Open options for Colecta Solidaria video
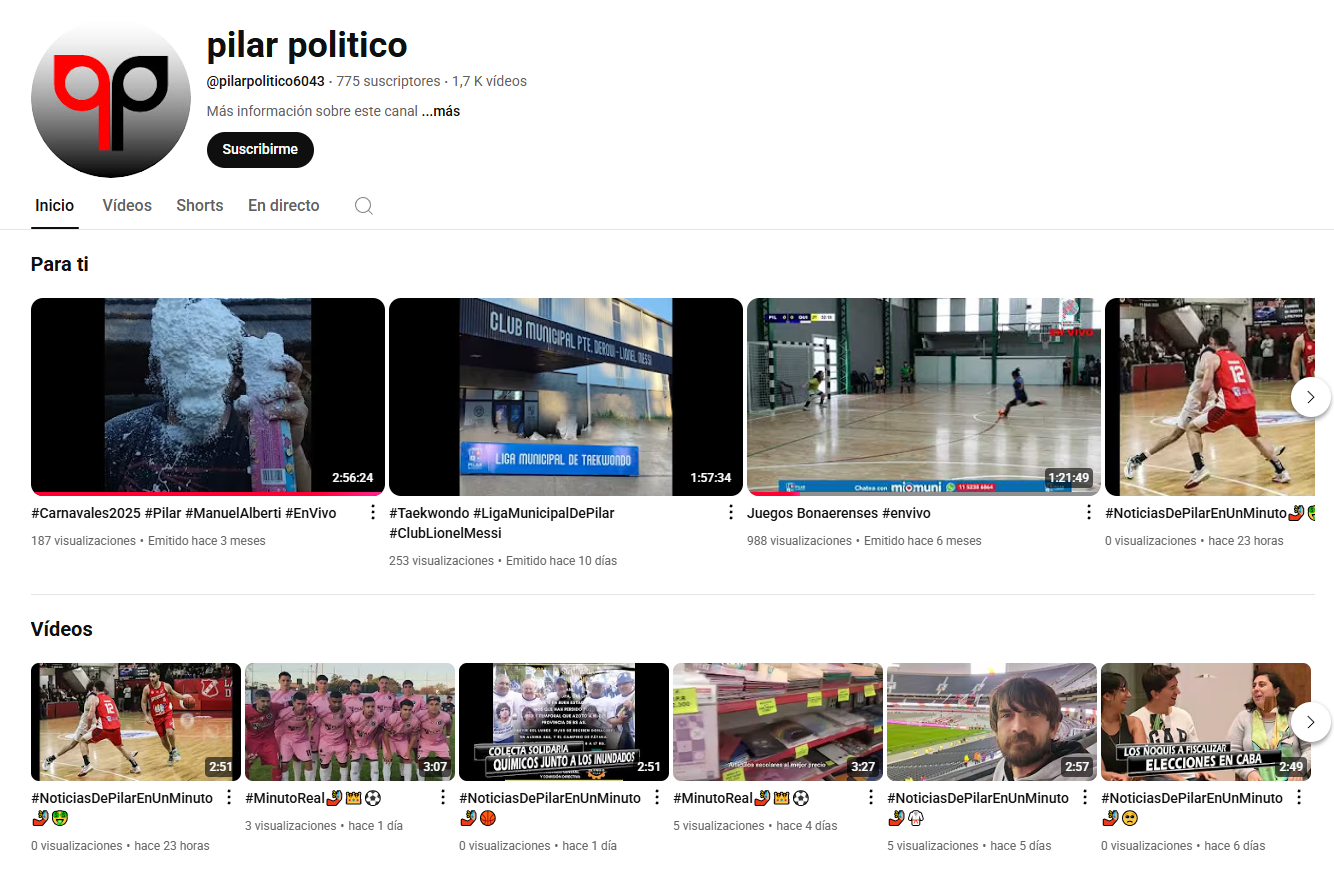This screenshot has width=1334, height=869. [x=657, y=798]
